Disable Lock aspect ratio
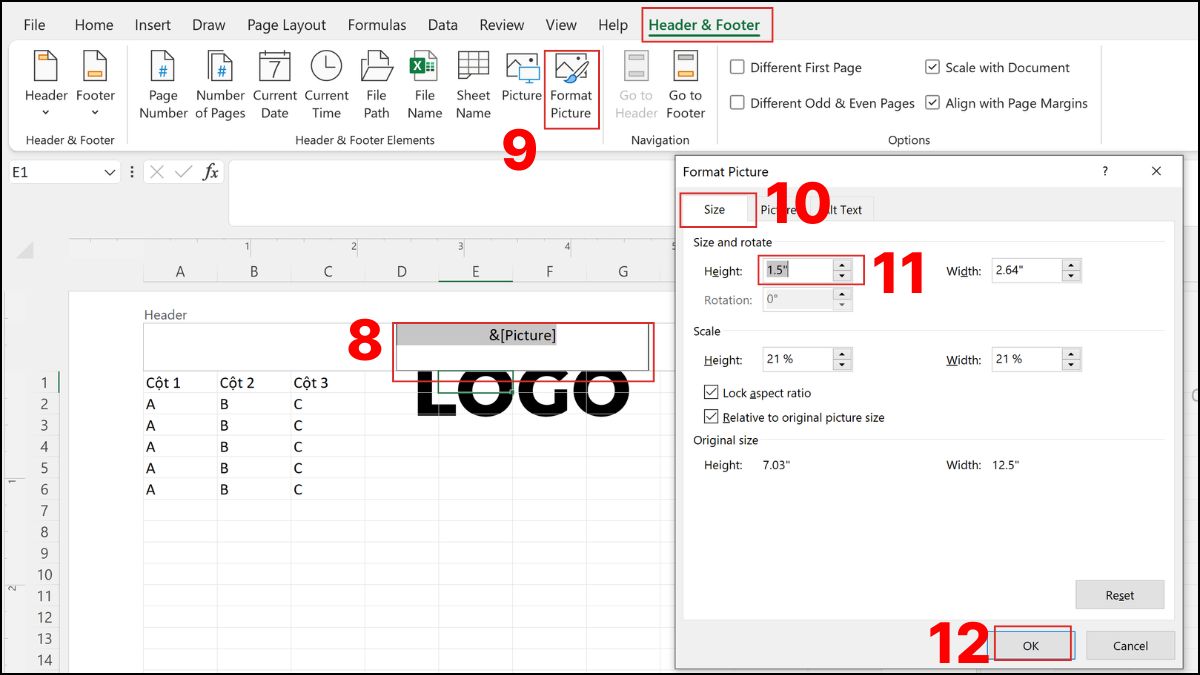The width and height of the screenshot is (1200, 675). [712, 392]
